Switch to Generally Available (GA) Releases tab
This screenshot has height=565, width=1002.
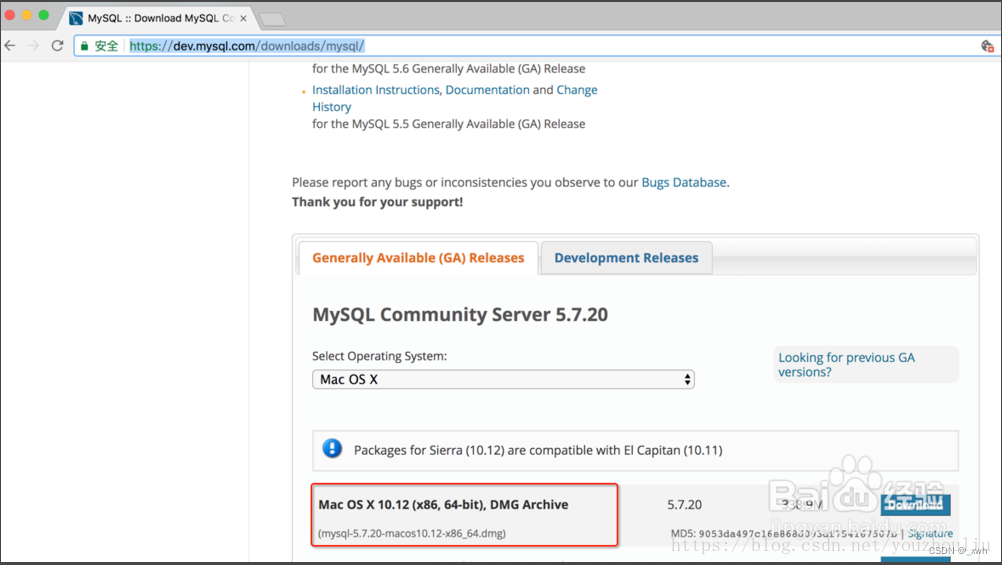point(418,258)
